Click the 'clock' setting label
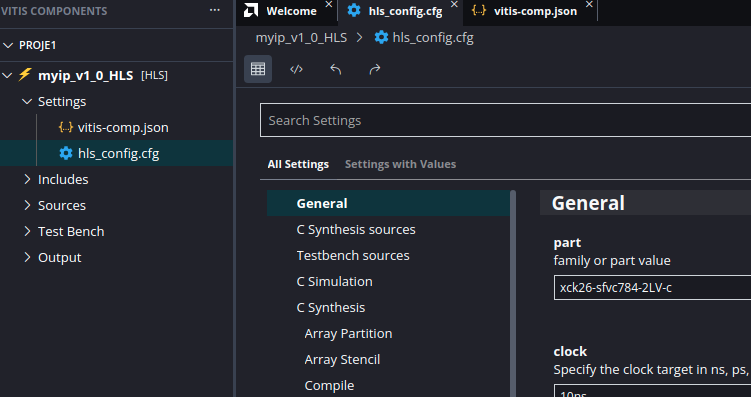The width and height of the screenshot is (751, 397). point(570,352)
